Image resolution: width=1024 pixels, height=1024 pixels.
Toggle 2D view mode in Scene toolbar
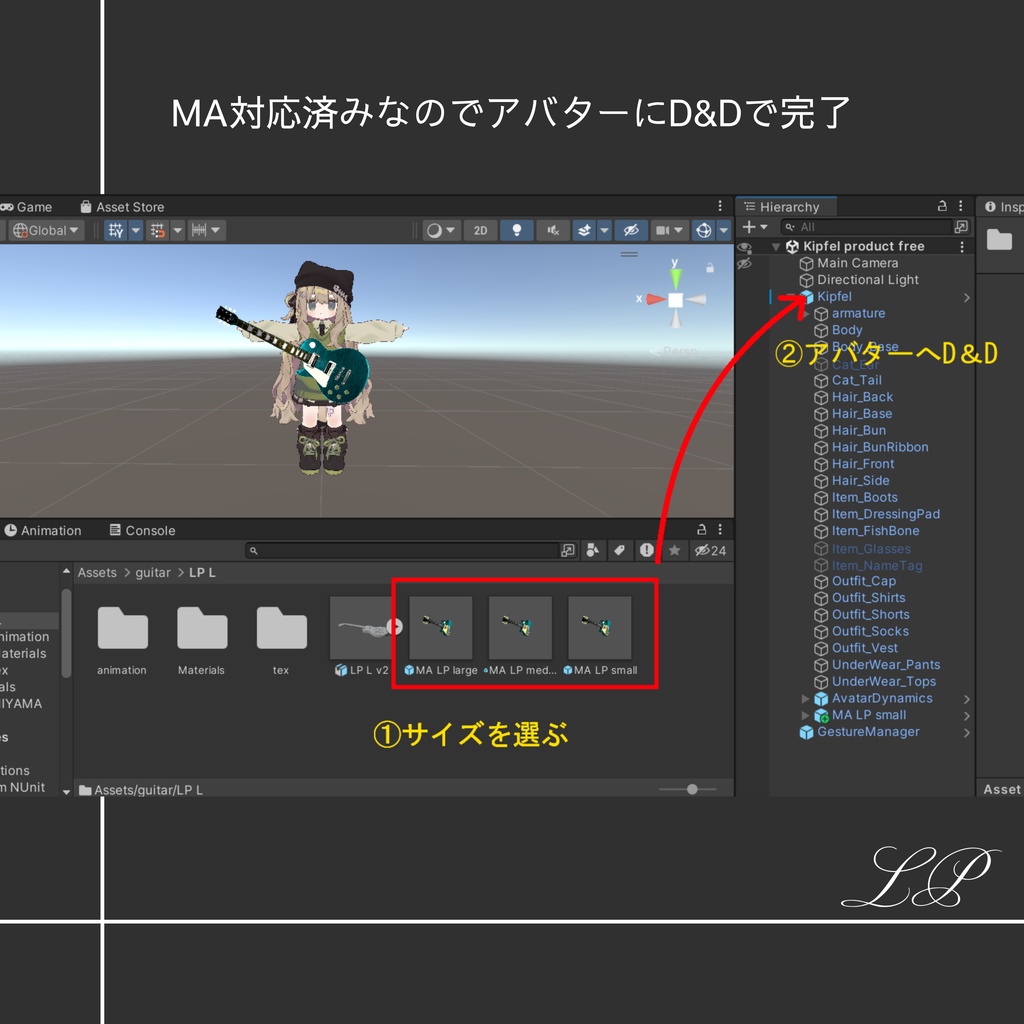pyautogui.click(x=479, y=230)
